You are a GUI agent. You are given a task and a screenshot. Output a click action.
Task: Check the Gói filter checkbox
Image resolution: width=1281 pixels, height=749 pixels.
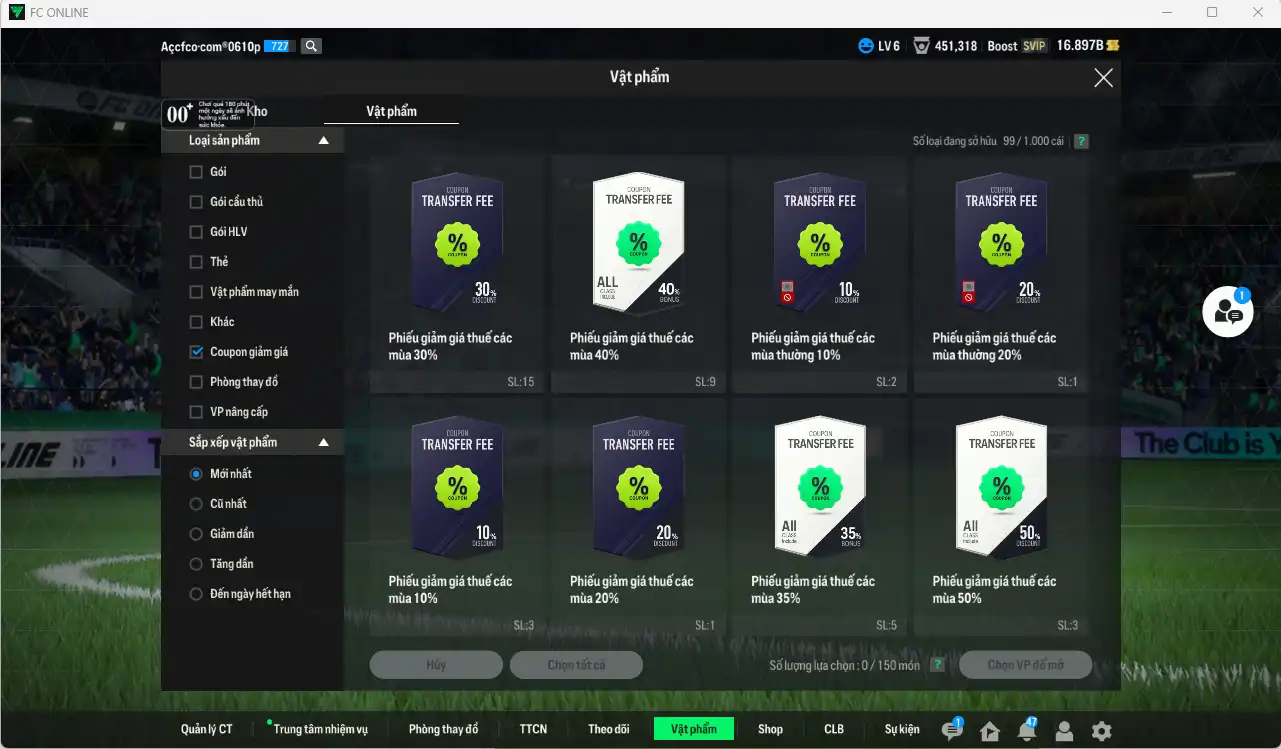[196, 172]
